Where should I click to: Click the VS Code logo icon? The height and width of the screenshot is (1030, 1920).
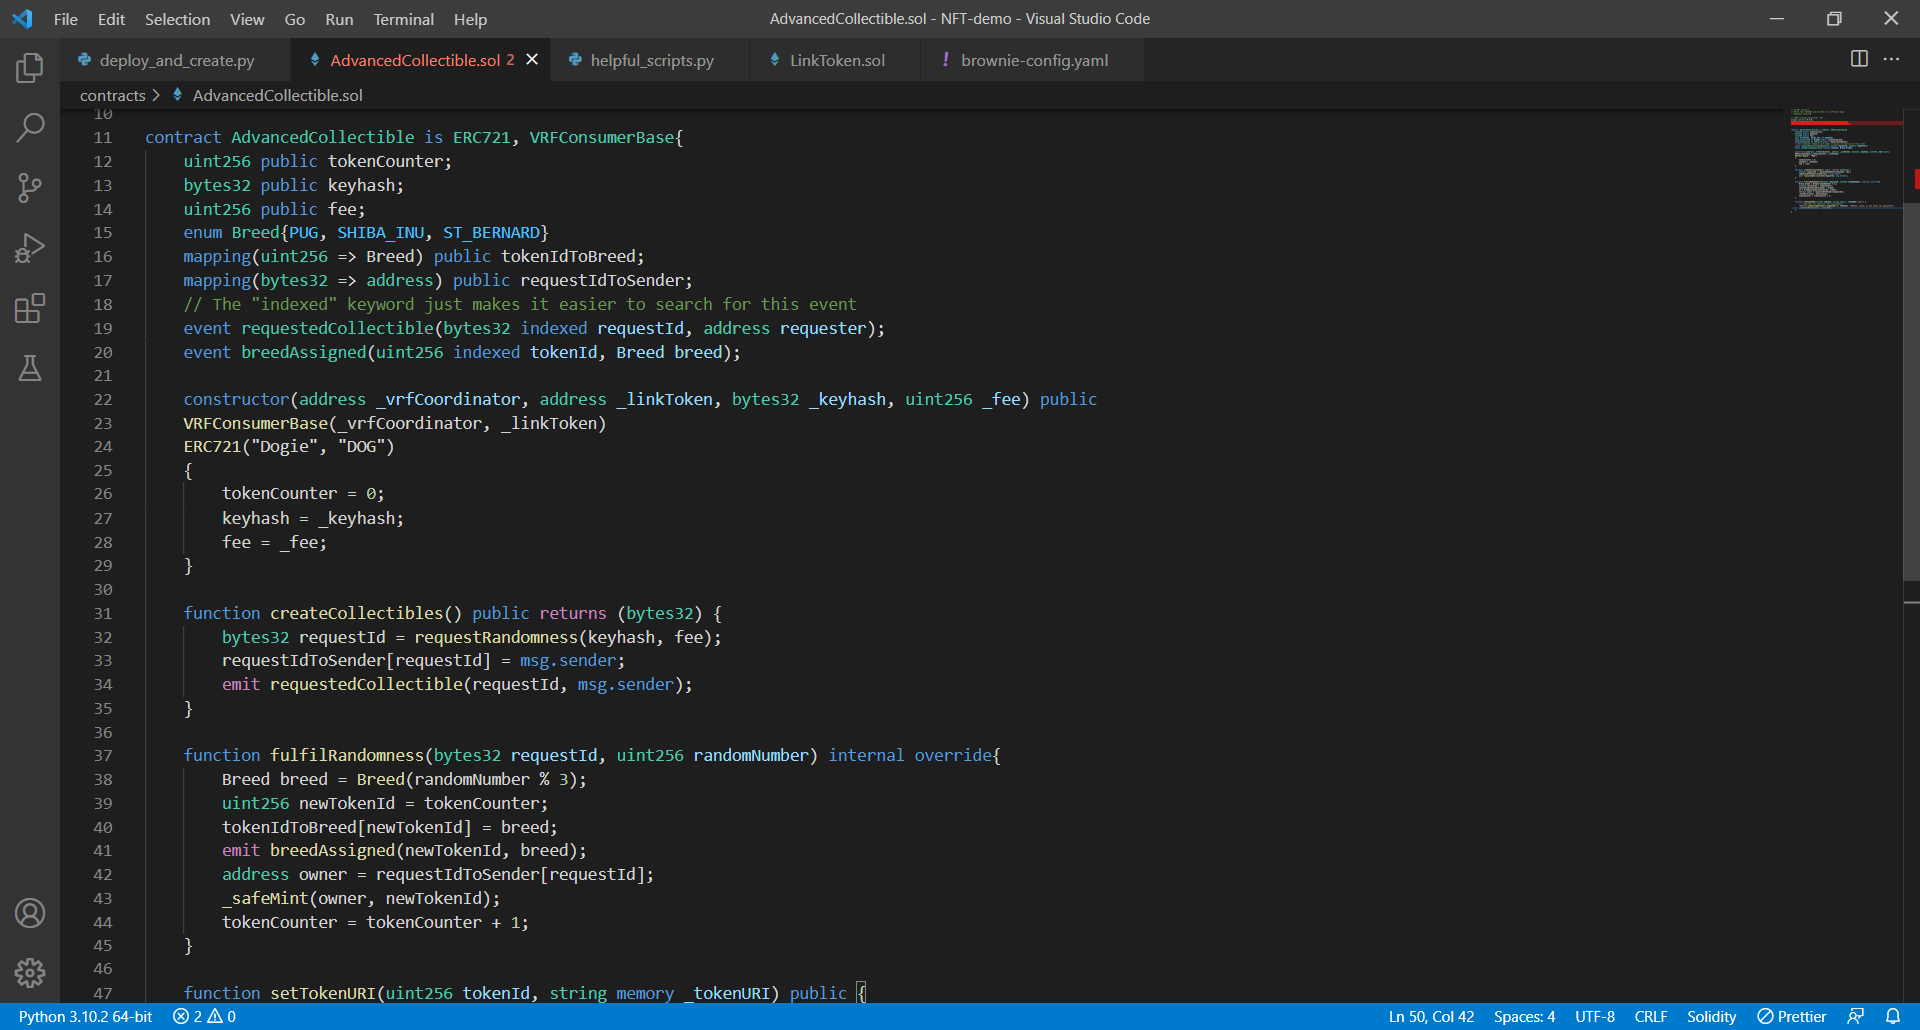point(22,19)
